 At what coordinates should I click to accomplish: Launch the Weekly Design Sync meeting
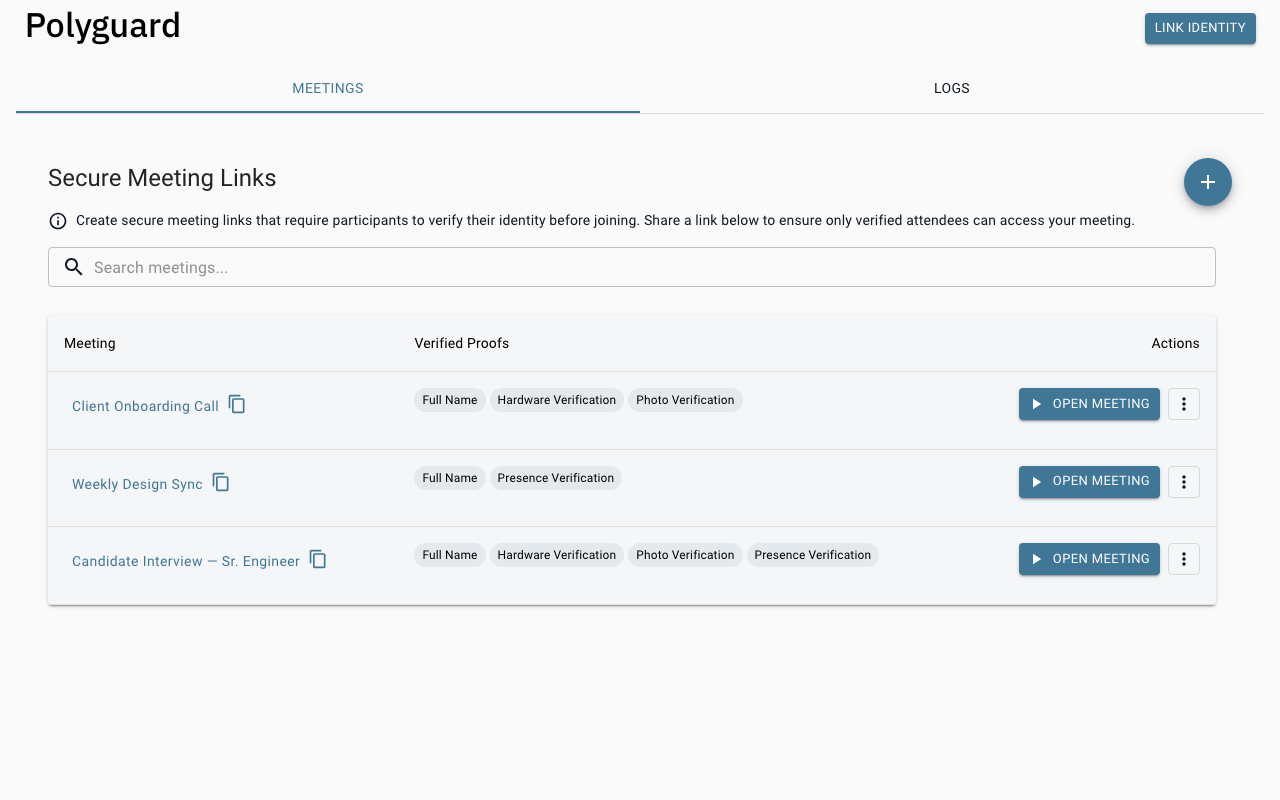(x=1089, y=482)
